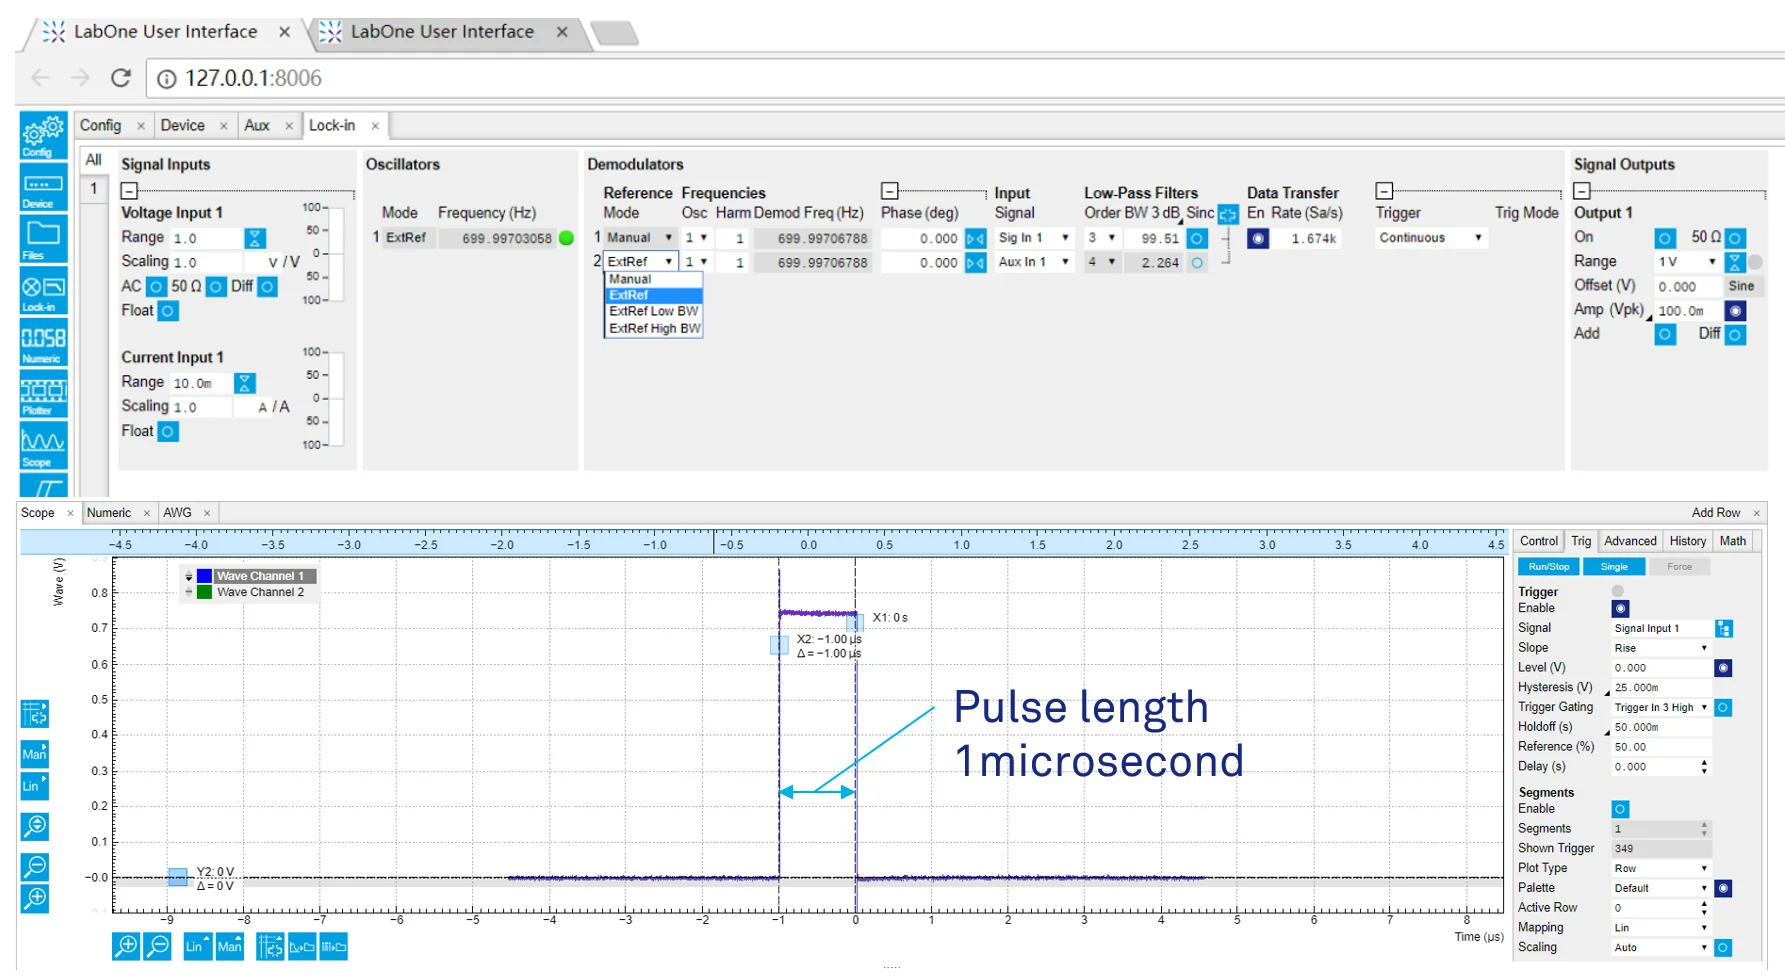This screenshot has width=1785, height=976.
Task: Toggle data transfer enable for demodulator 1
Action: tap(1259, 238)
